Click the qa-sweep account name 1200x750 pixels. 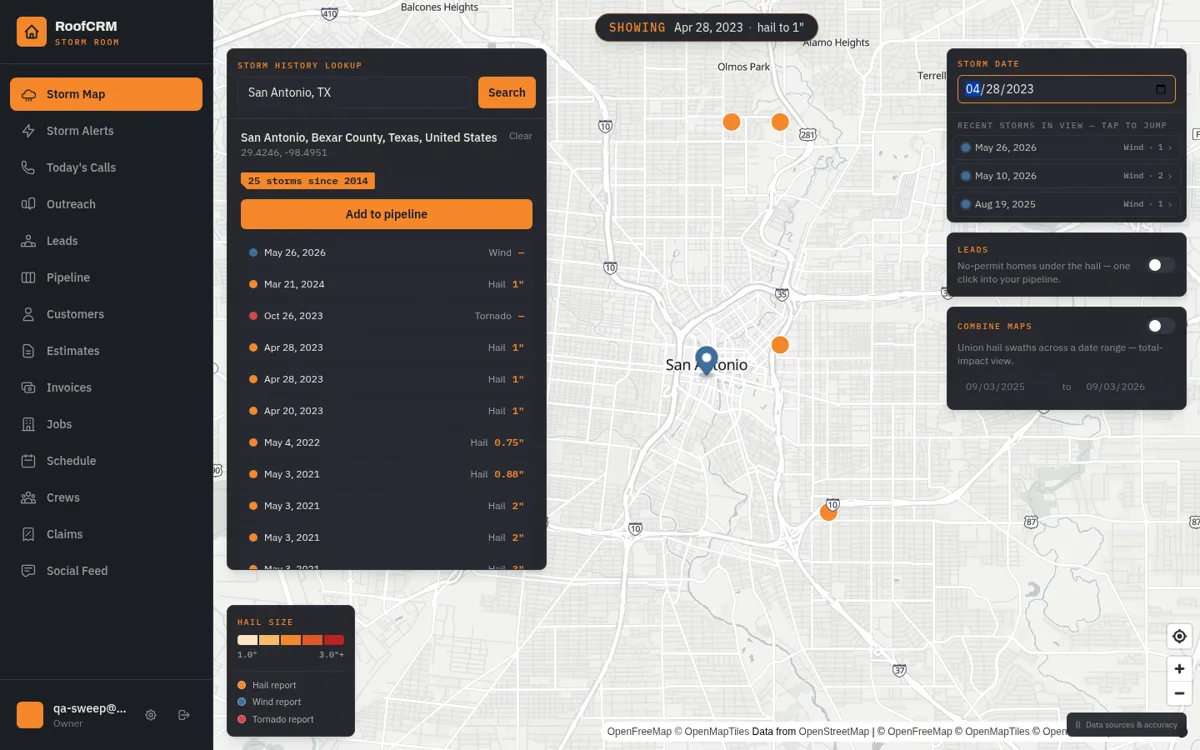90,708
